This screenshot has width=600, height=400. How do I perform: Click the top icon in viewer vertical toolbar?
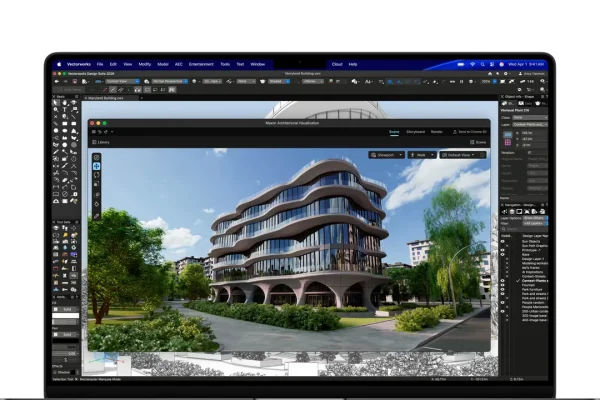coord(97,157)
